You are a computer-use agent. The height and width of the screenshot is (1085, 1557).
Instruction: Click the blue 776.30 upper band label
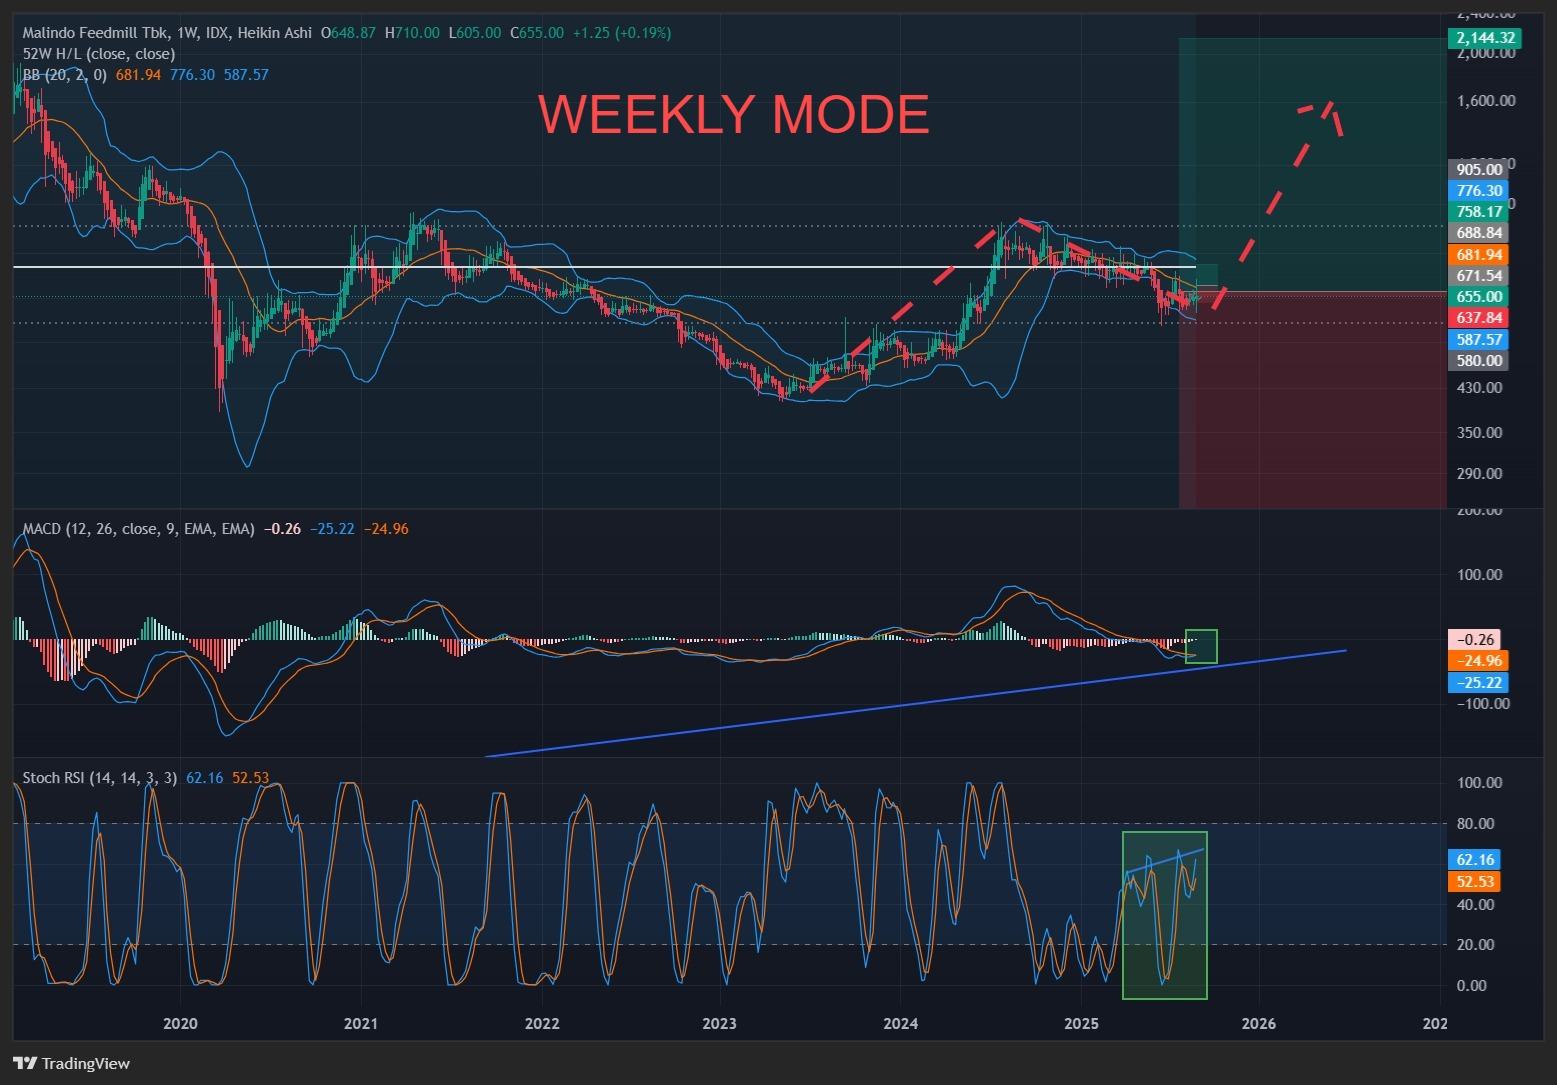tap(1478, 191)
